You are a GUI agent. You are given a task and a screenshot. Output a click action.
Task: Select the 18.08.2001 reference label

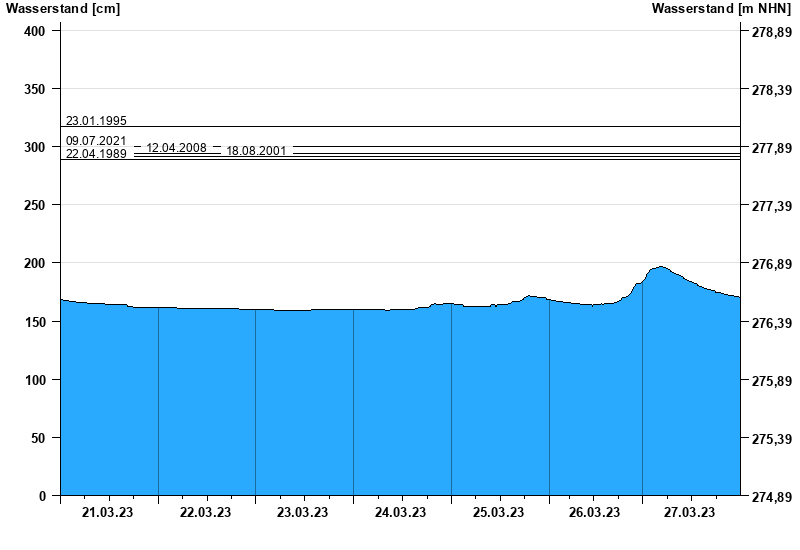[256, 151]
